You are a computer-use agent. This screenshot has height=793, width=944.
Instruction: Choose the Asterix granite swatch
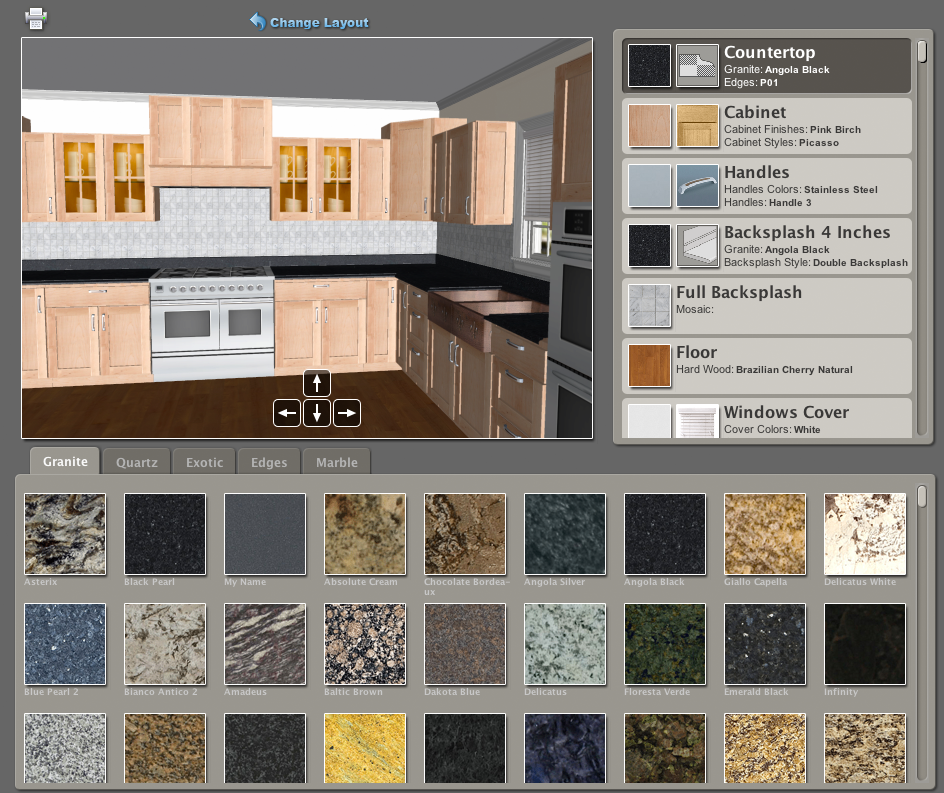[x=65, y=534]
